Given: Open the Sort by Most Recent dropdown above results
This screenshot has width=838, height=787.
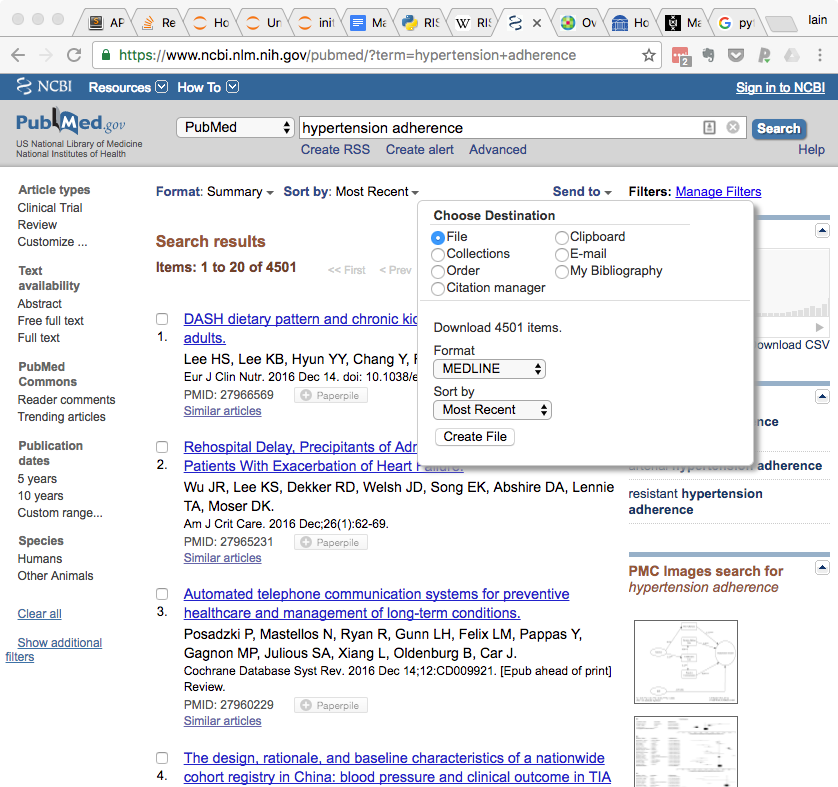Looking at the screenshot, I should pos(351,192).
